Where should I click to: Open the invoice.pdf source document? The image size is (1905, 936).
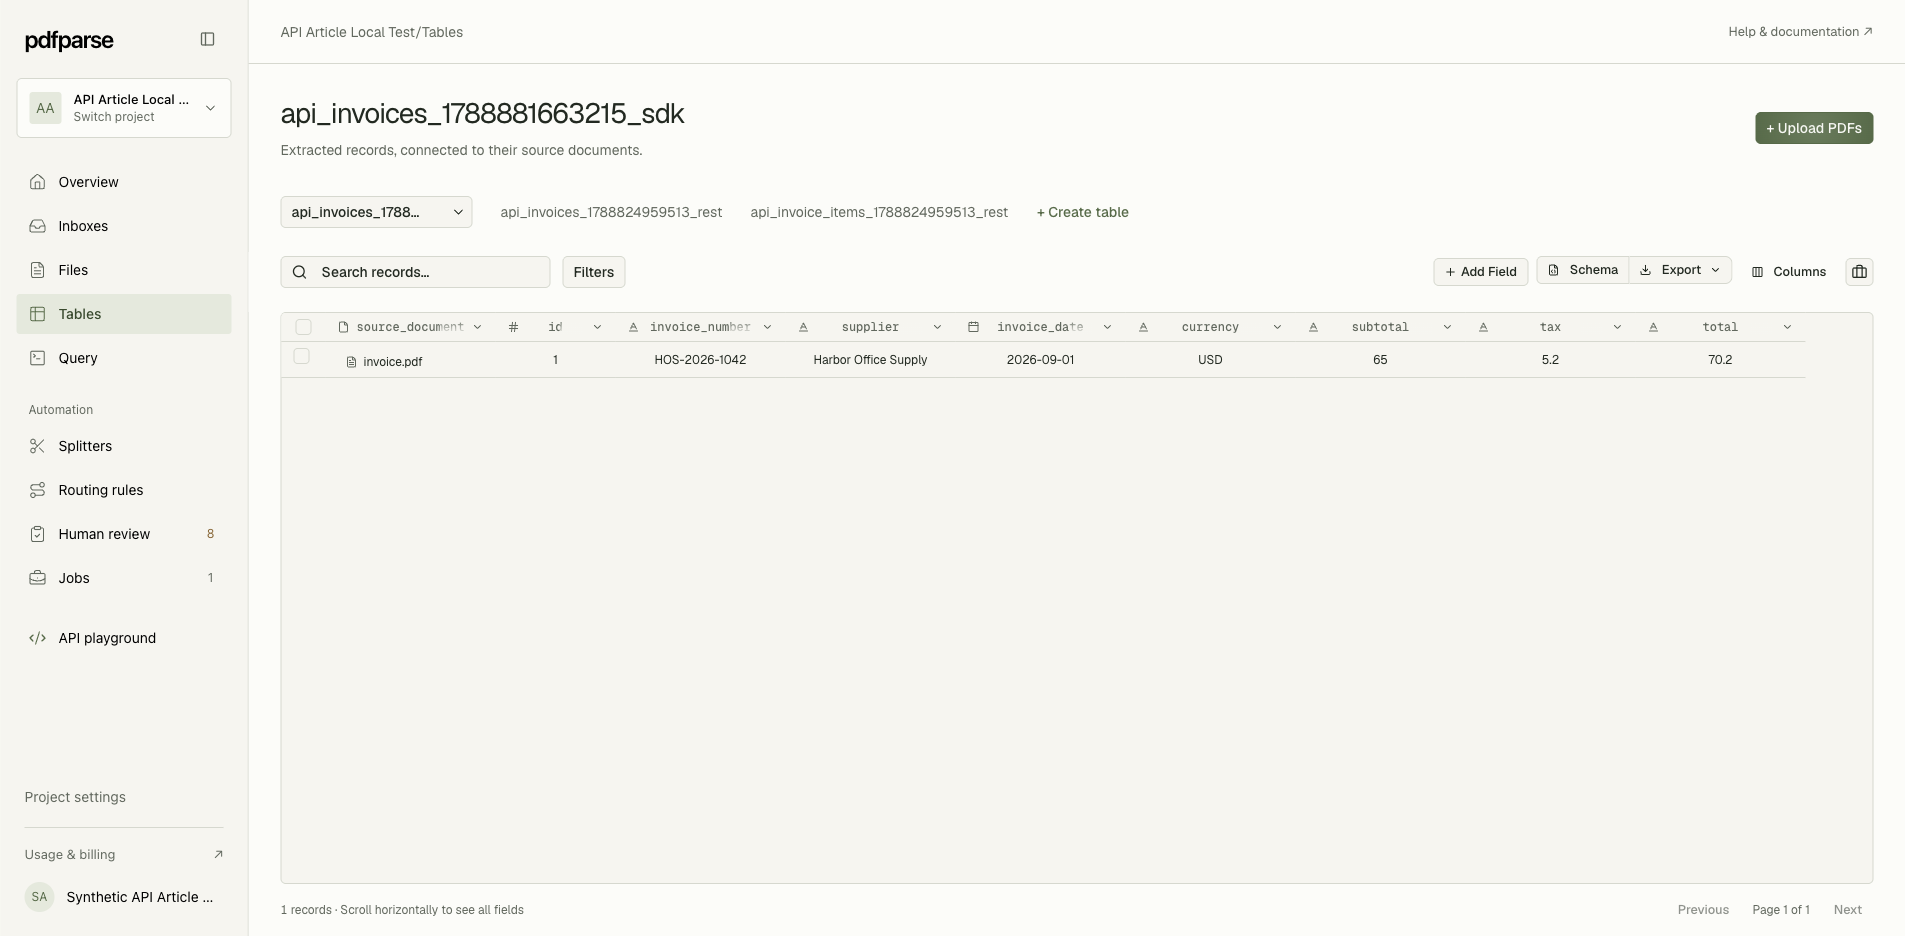pos(384,361)
